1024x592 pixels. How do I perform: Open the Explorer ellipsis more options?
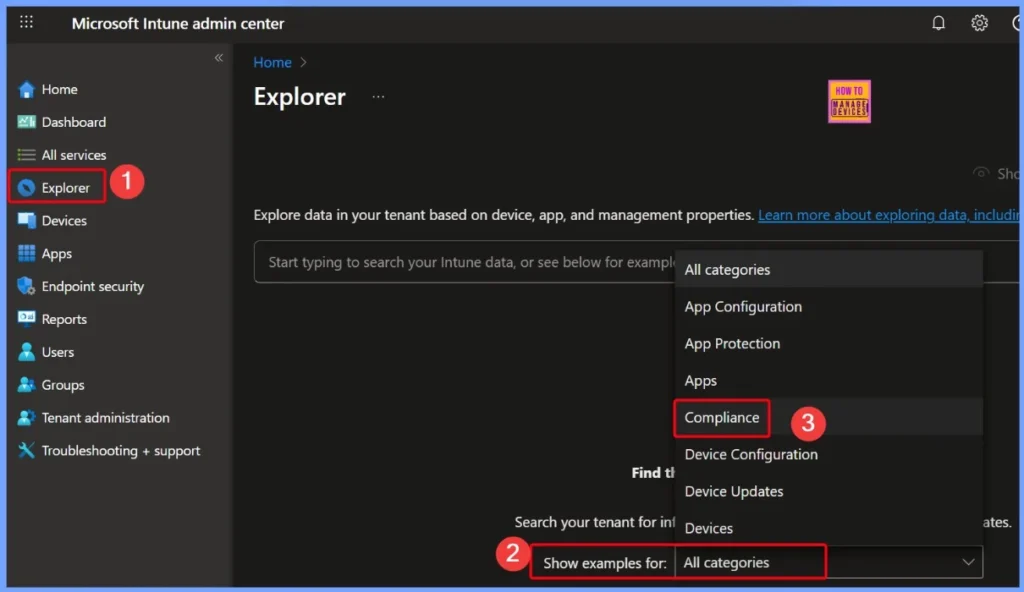click(378, 97)
